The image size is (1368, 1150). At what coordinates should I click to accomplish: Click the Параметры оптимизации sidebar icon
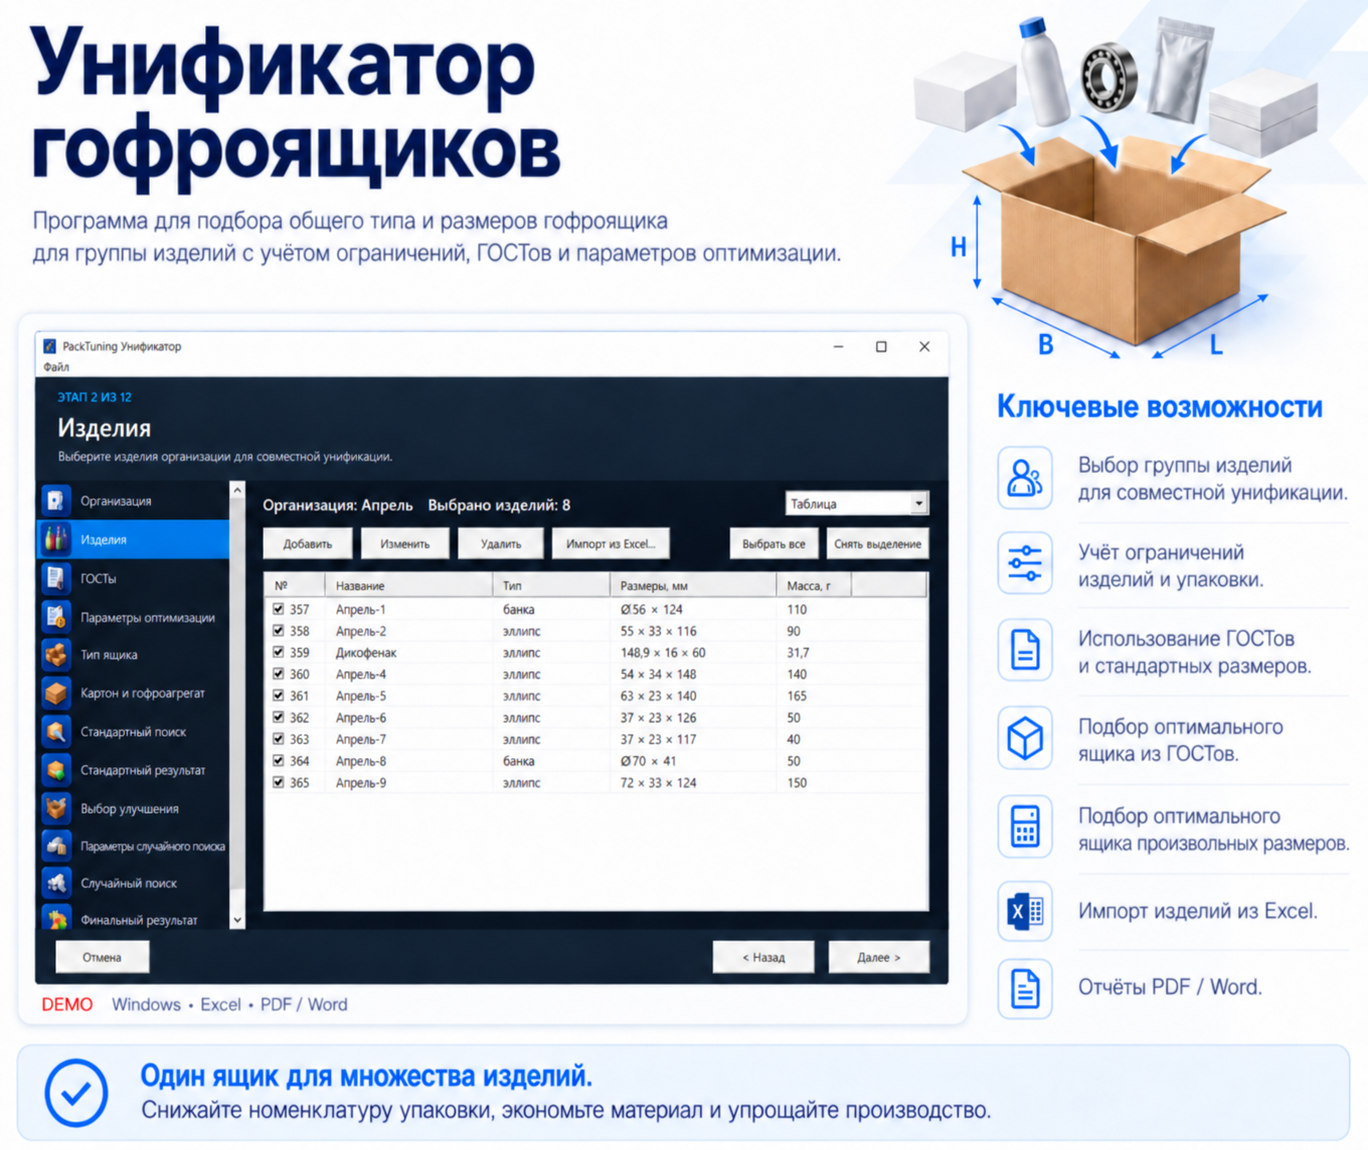(56, 617)
